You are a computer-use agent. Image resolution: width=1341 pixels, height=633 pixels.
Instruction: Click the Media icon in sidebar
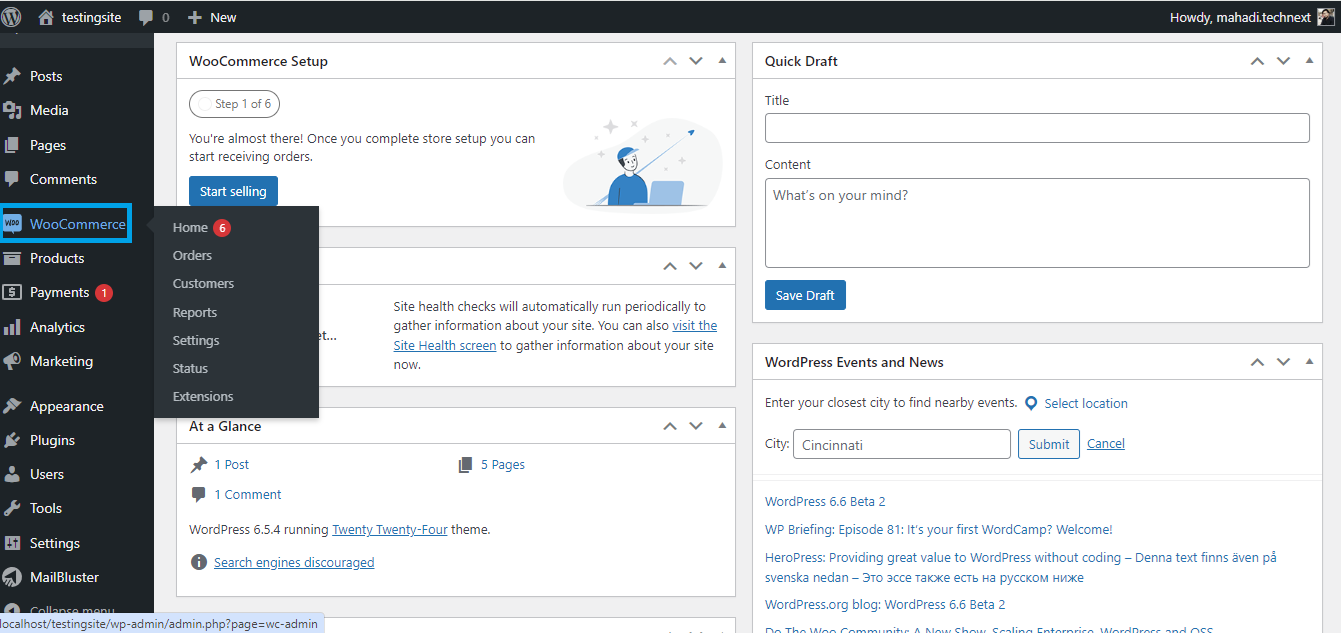pos(13,110)
